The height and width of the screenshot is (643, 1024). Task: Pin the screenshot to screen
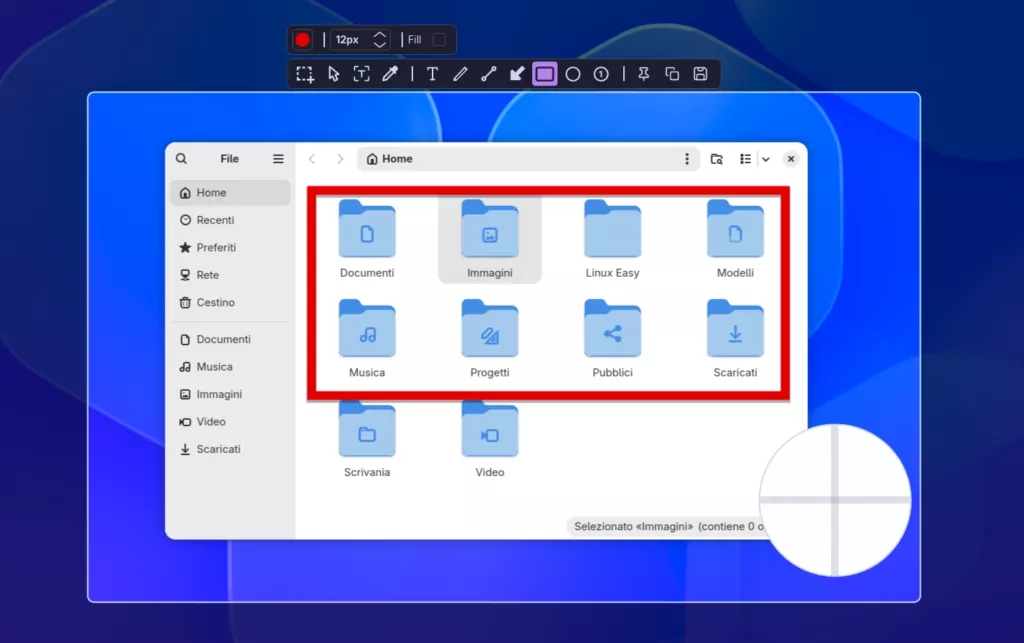(x=643, y=74)
